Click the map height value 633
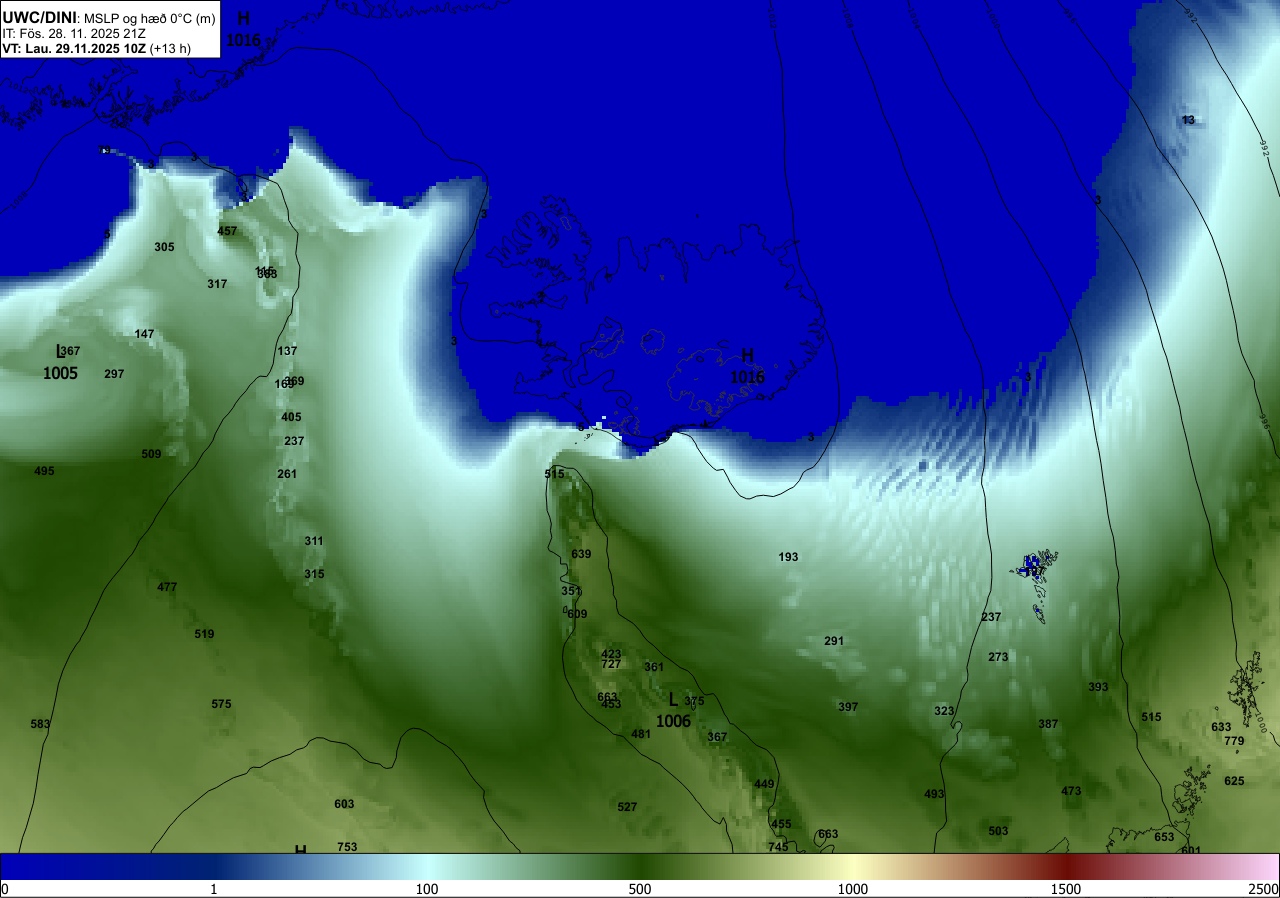Screen dimensions: 1280x898 (1221, 727)
